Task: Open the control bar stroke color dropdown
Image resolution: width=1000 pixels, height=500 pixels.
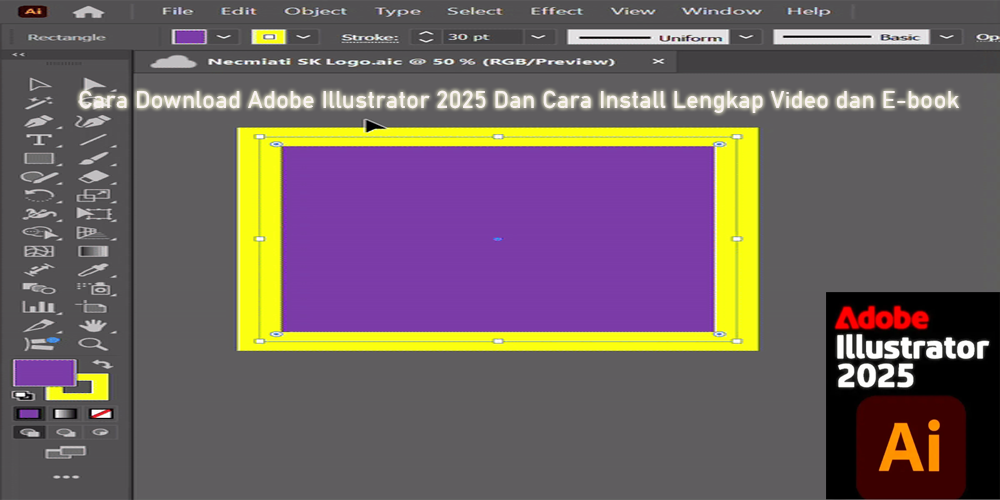Action: pos(304,37)
